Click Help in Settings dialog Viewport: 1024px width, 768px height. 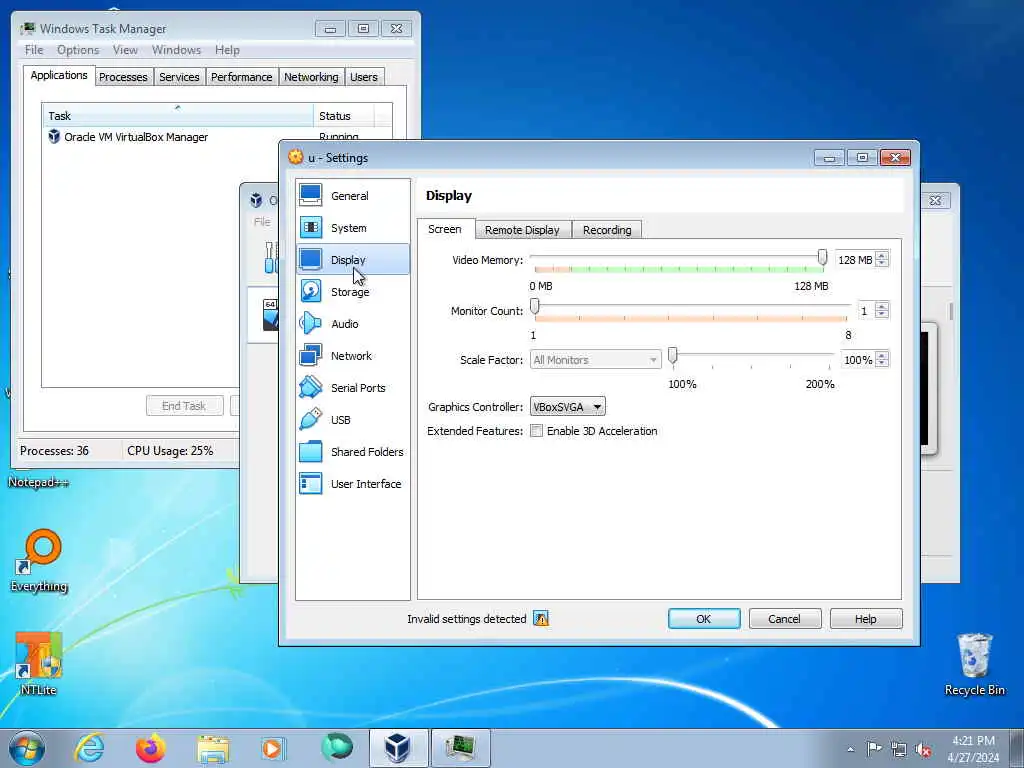coord(866,618)
